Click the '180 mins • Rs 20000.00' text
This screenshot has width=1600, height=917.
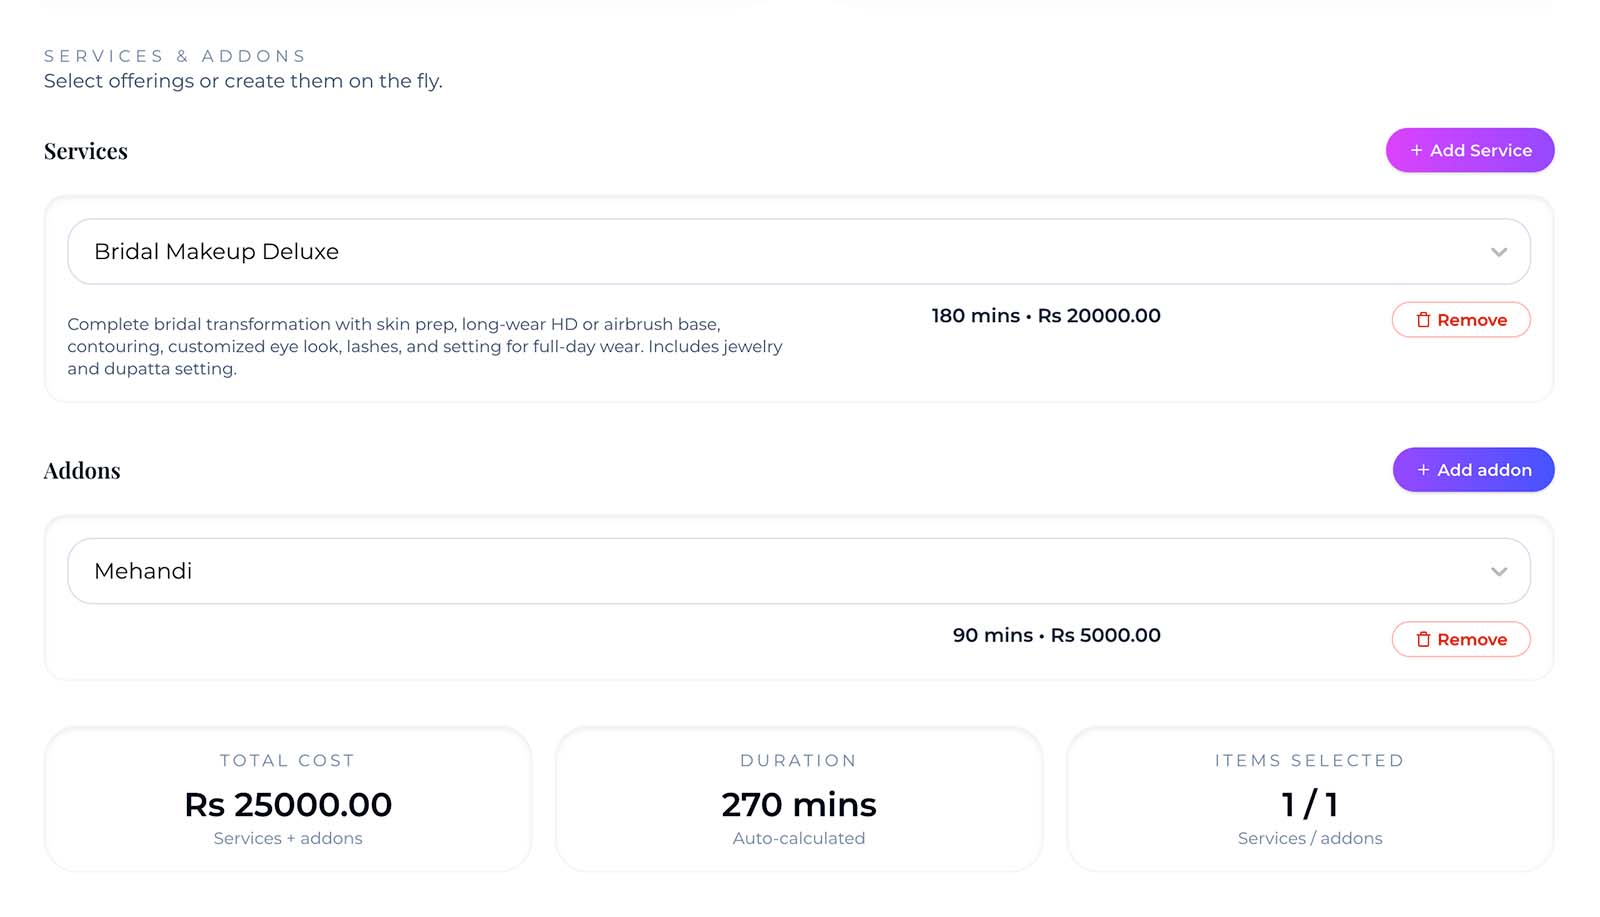(1046, 316)
